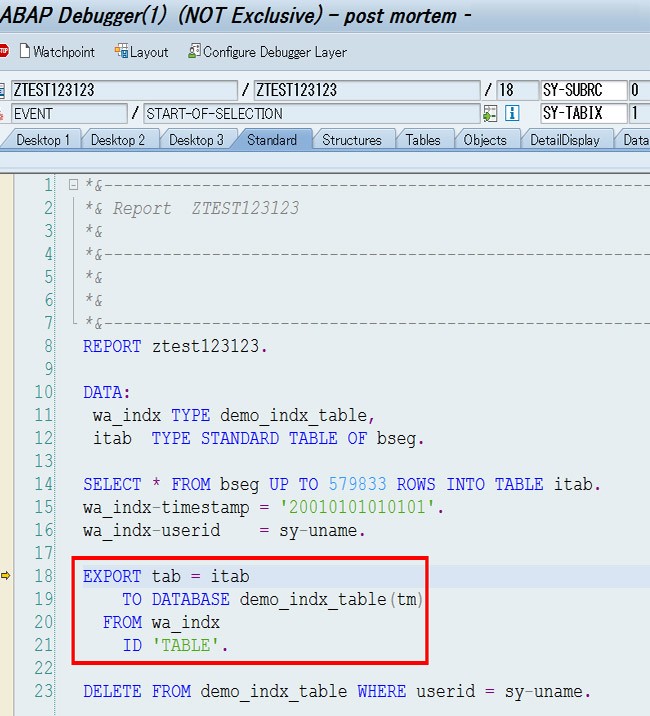650x716 pixels.
Task: Click FROM wa_indx on line 20
Action: pos(161,622)
